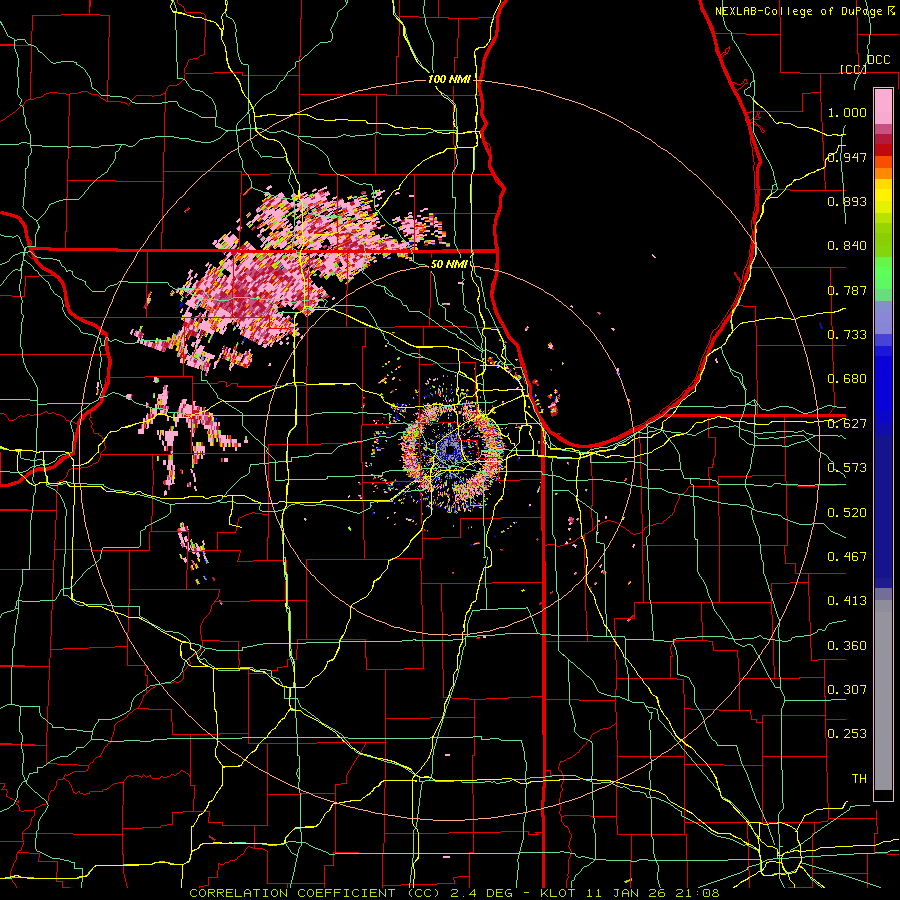Click the TH threshold label

click(x=859, y=778)
